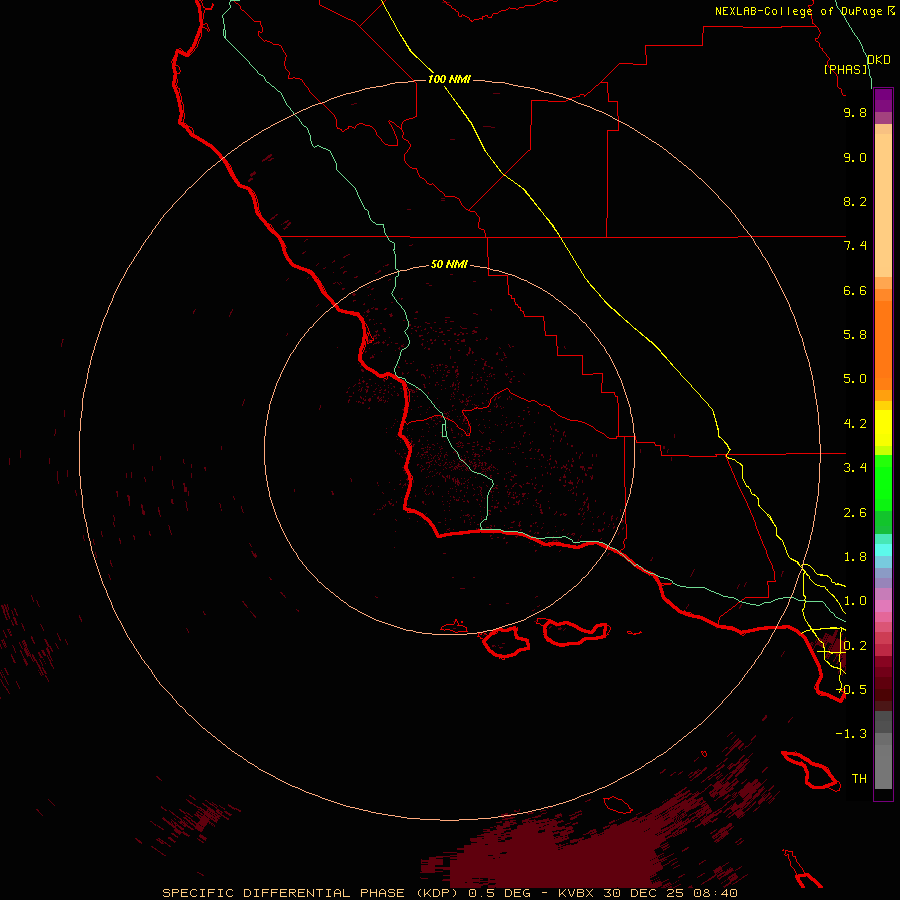
Task: Click the 7.4 legend value
Action: 855,246
